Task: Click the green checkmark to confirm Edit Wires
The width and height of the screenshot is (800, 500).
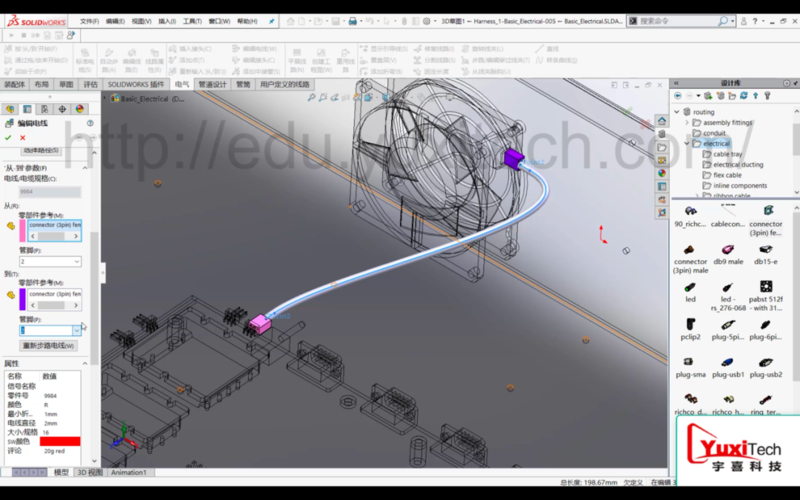Action: [8, 138]
